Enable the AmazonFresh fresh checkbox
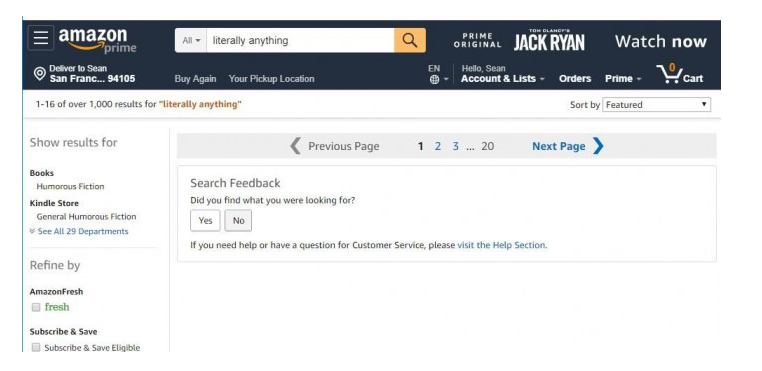This screenshot has height=371, width=762. [35, 307]
